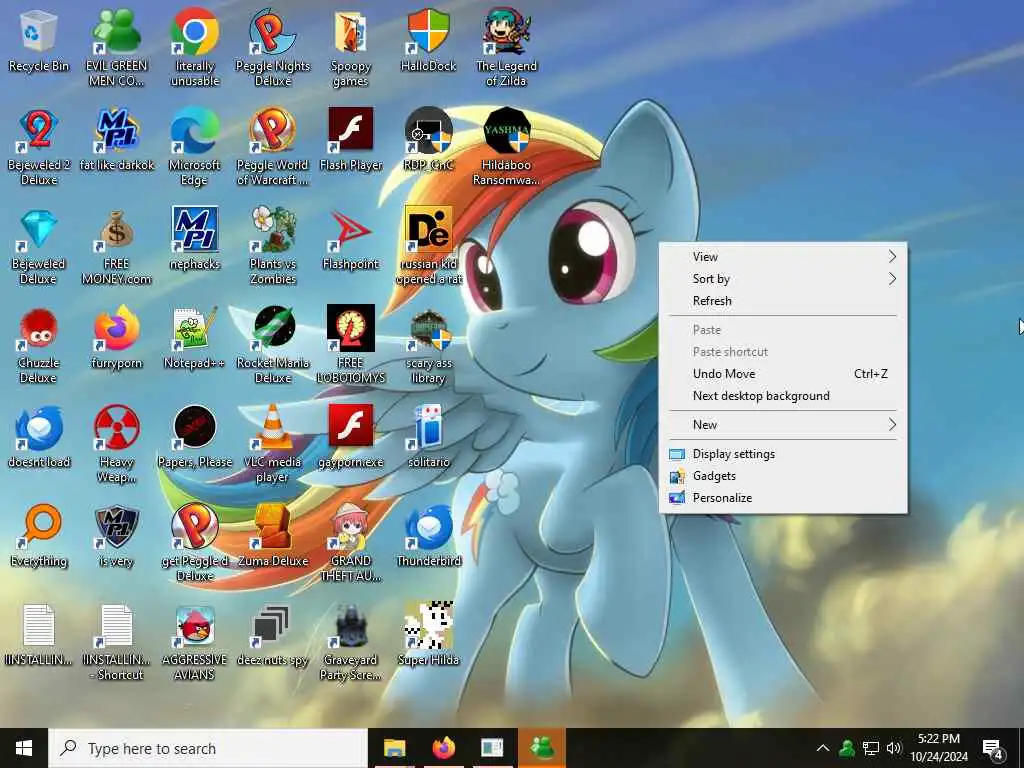This screenshot has height=768, width=1024.
Task: Select the Rocket Mania Deluxe icon
Action: [272, 345]
